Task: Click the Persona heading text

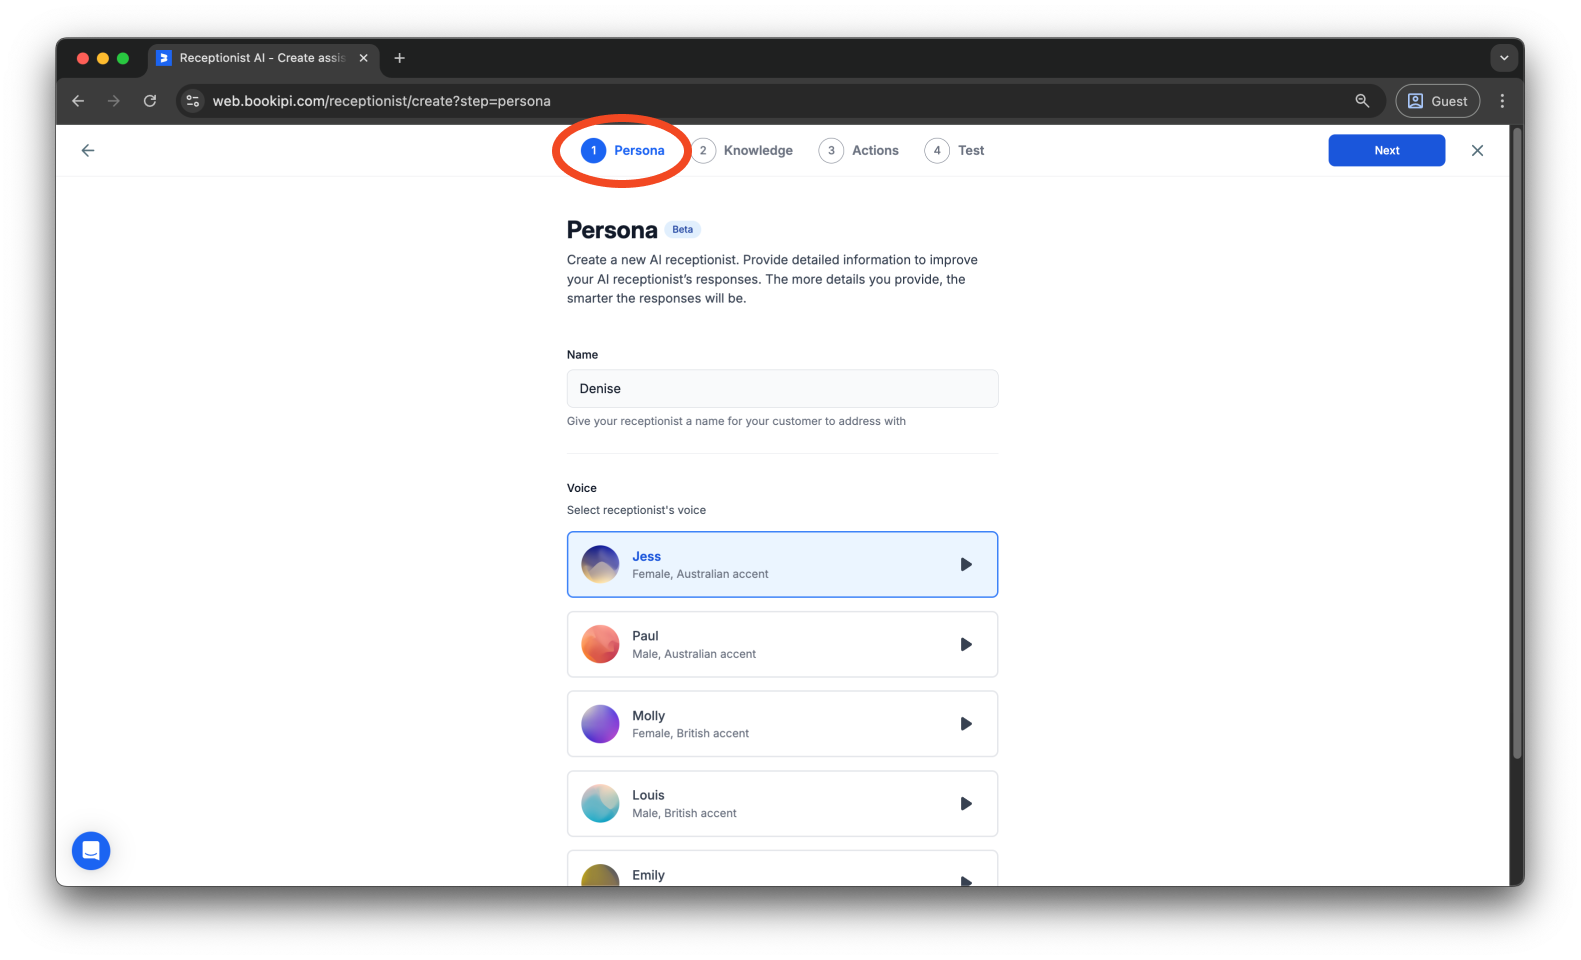Action: point(612,231)
